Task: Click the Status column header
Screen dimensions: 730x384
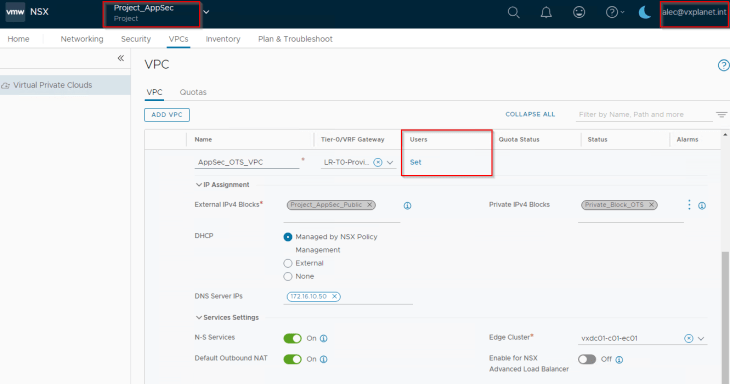Action: click(x=597, y=140)
